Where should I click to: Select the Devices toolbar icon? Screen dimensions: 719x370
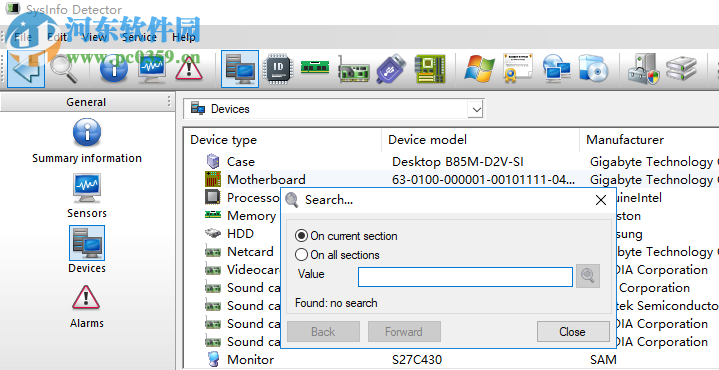[240, 69]
